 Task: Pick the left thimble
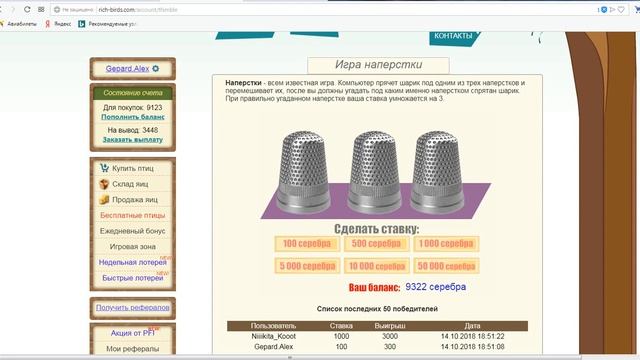(303, 171)
